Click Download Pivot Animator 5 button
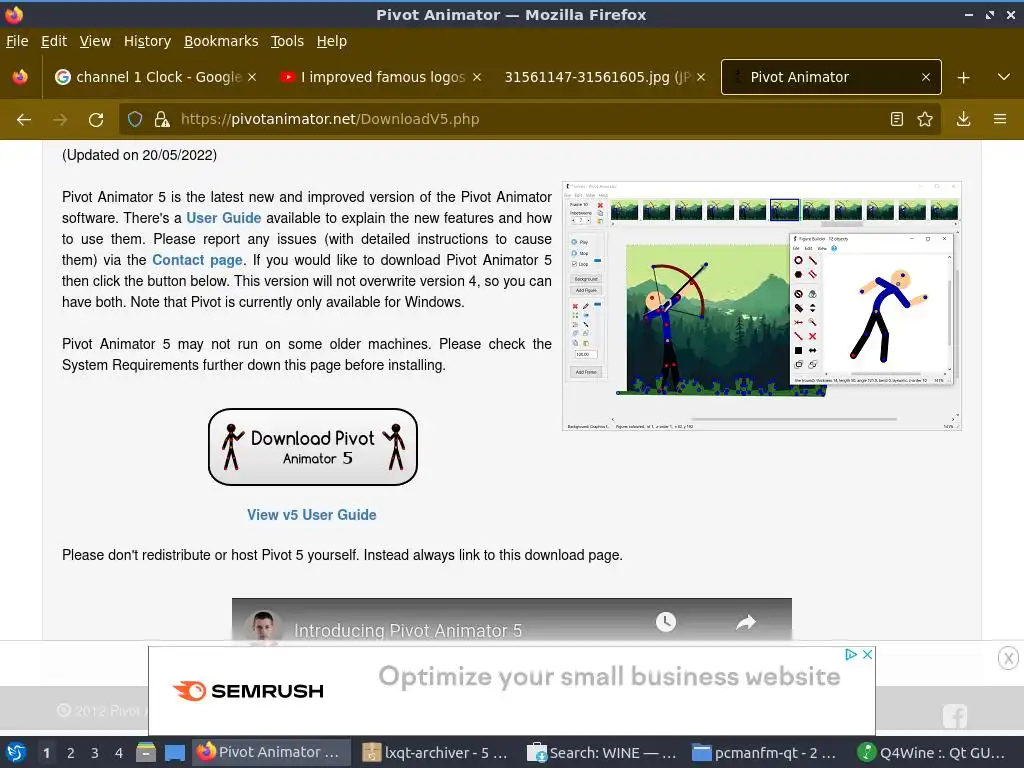Viewport: 1024px width, 768px height. pos(312,447)
